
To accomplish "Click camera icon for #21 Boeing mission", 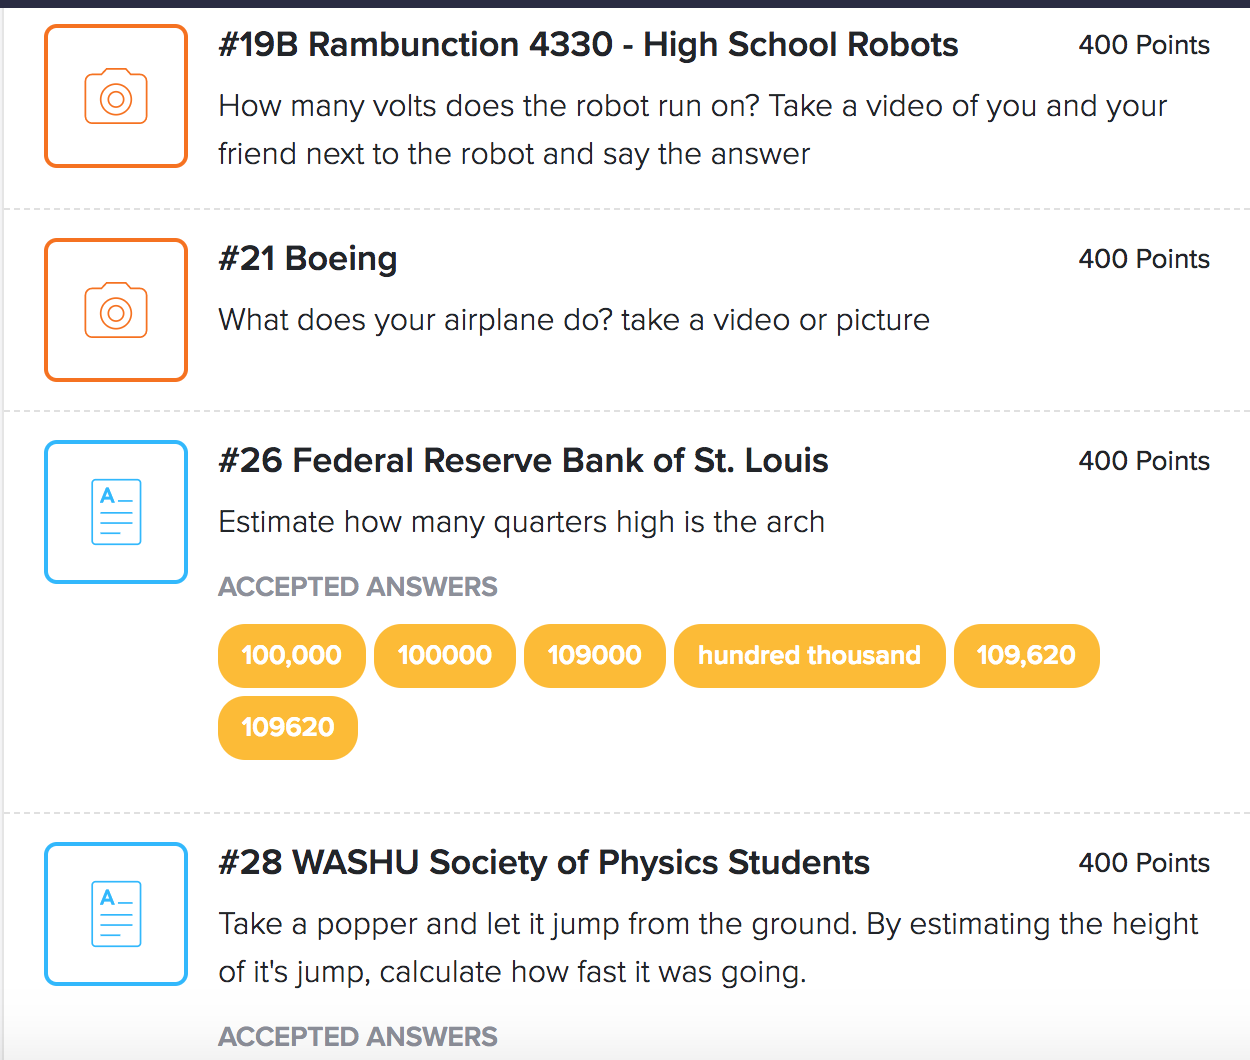I will click(116, 311).
